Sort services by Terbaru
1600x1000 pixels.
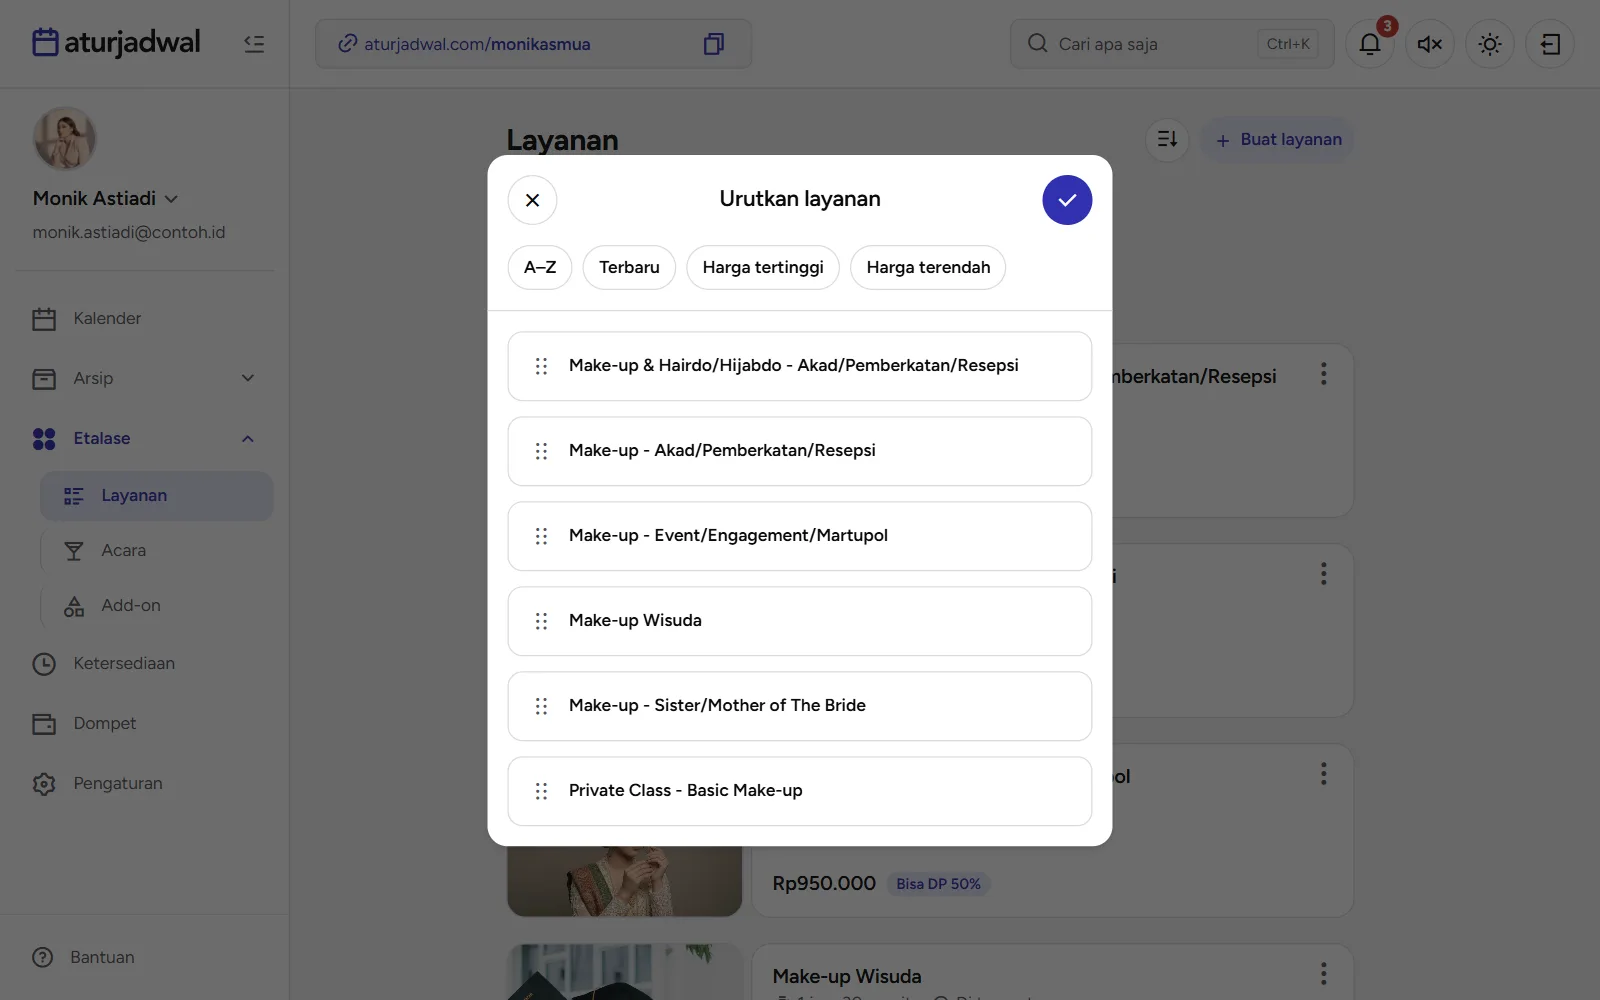(x=629, y=268)
